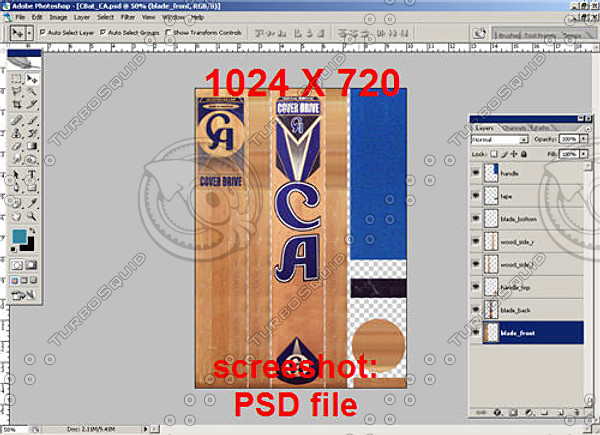
Task: Create a new layer with Layers panel icon
Action: [x=561, y=412]
